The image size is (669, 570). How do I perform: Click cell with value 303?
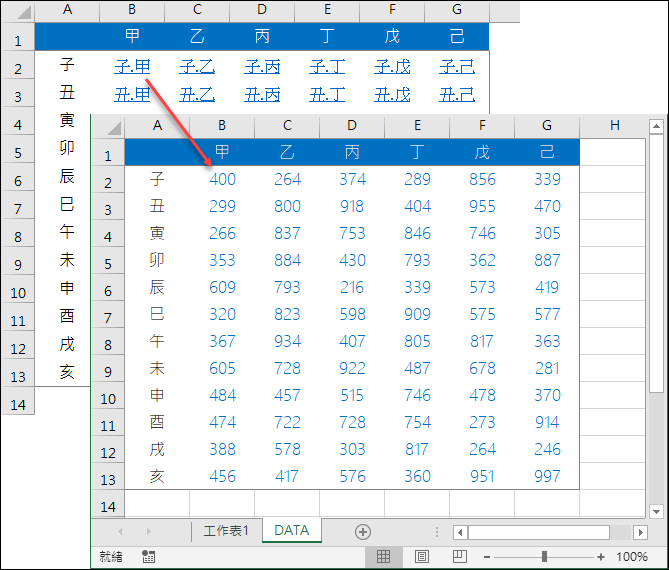point(352,449)
